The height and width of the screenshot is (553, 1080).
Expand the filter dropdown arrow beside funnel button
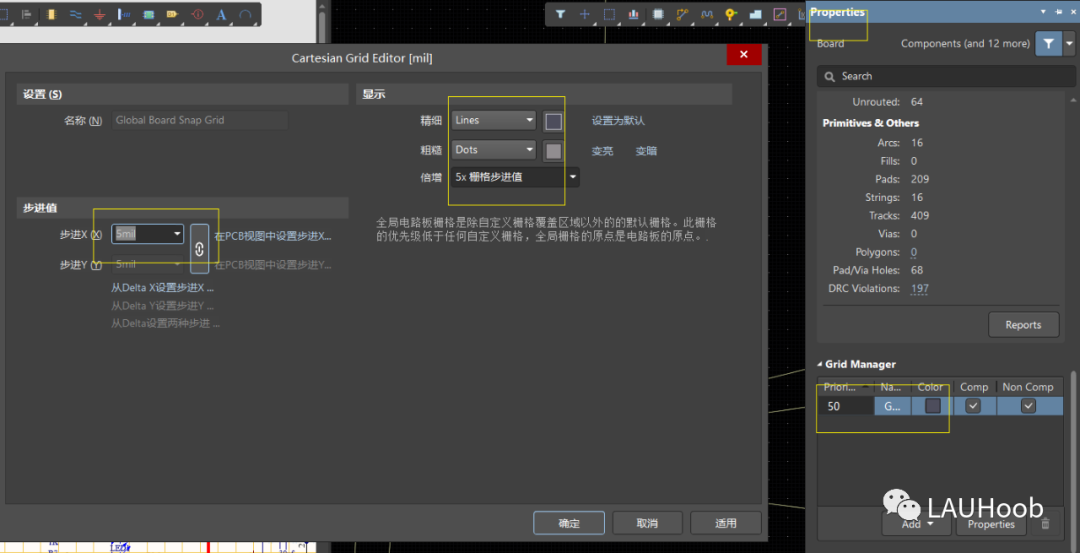[x=1069, y=43]
